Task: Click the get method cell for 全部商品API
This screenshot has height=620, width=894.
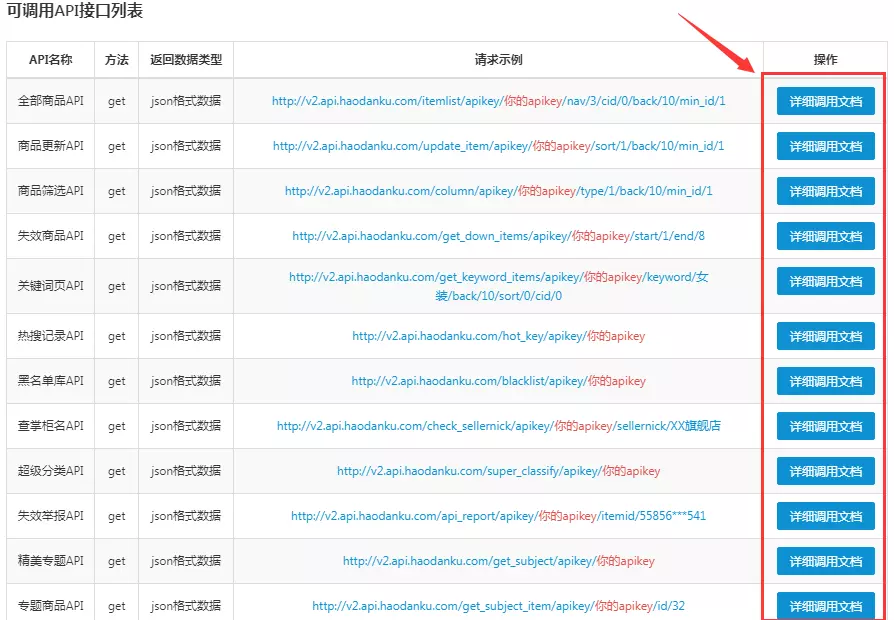Action: (x=116, y=102)
